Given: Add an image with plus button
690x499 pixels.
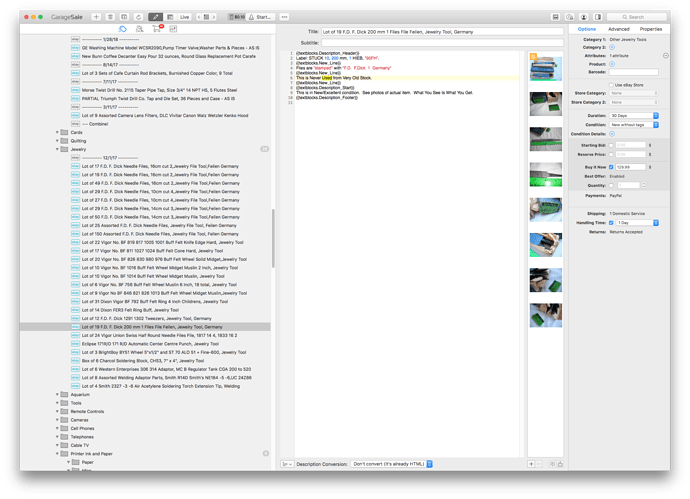Looking at the screenshot, I should click(532, 464).
